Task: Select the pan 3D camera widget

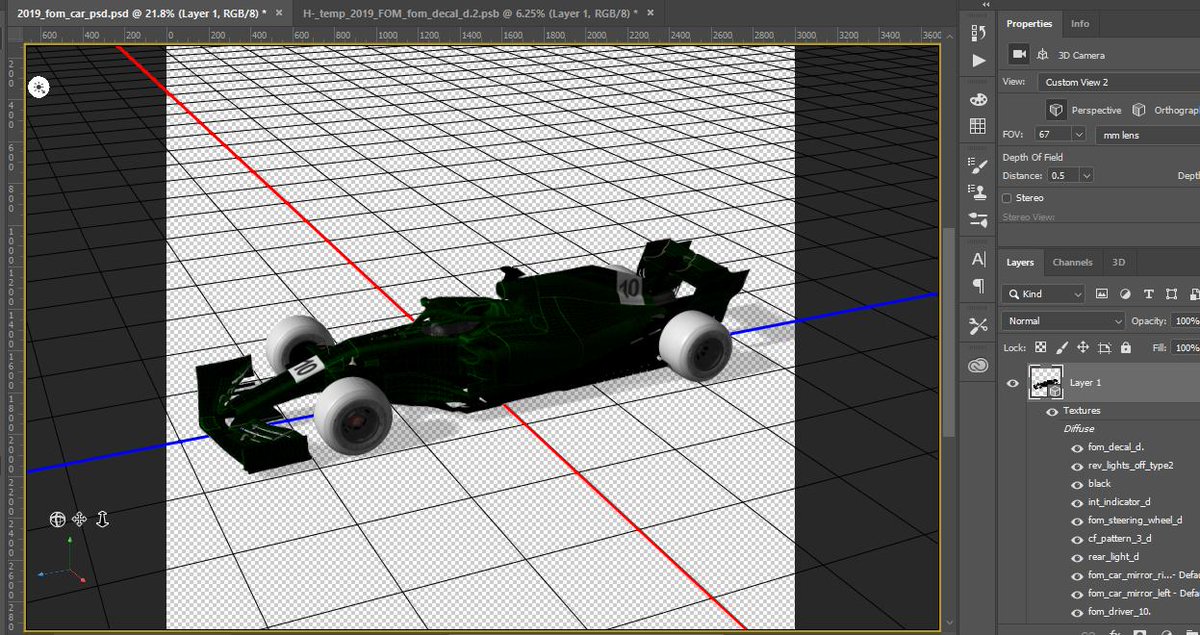Action: [x=80, y=519]
